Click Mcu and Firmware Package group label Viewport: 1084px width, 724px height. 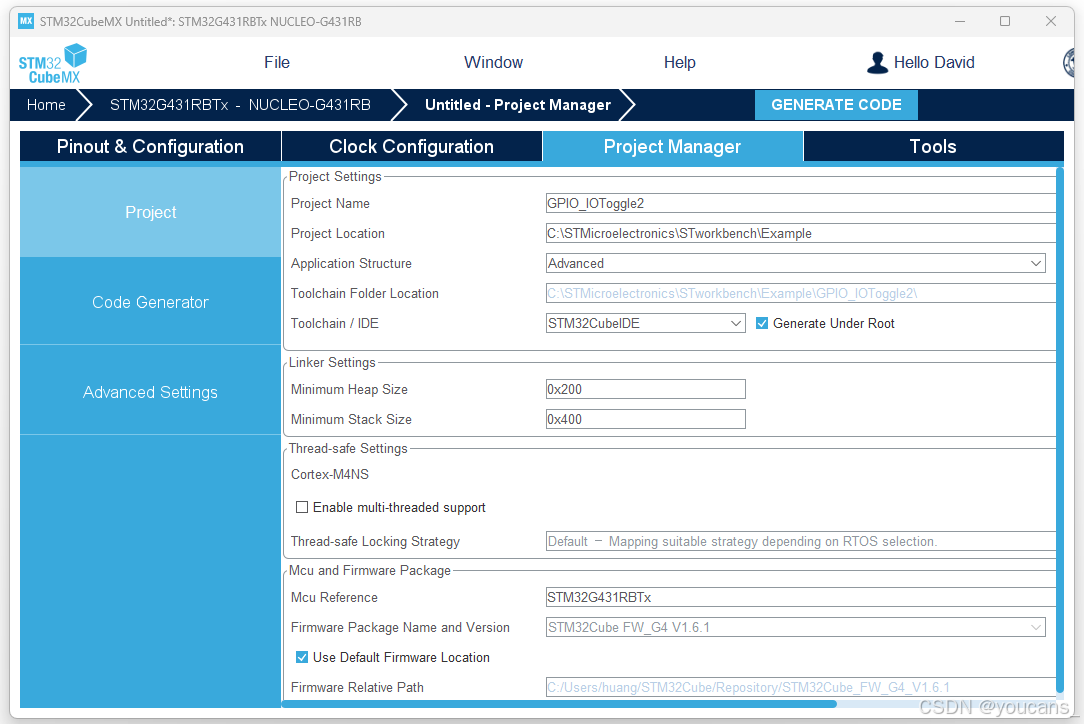click(369, 570)
